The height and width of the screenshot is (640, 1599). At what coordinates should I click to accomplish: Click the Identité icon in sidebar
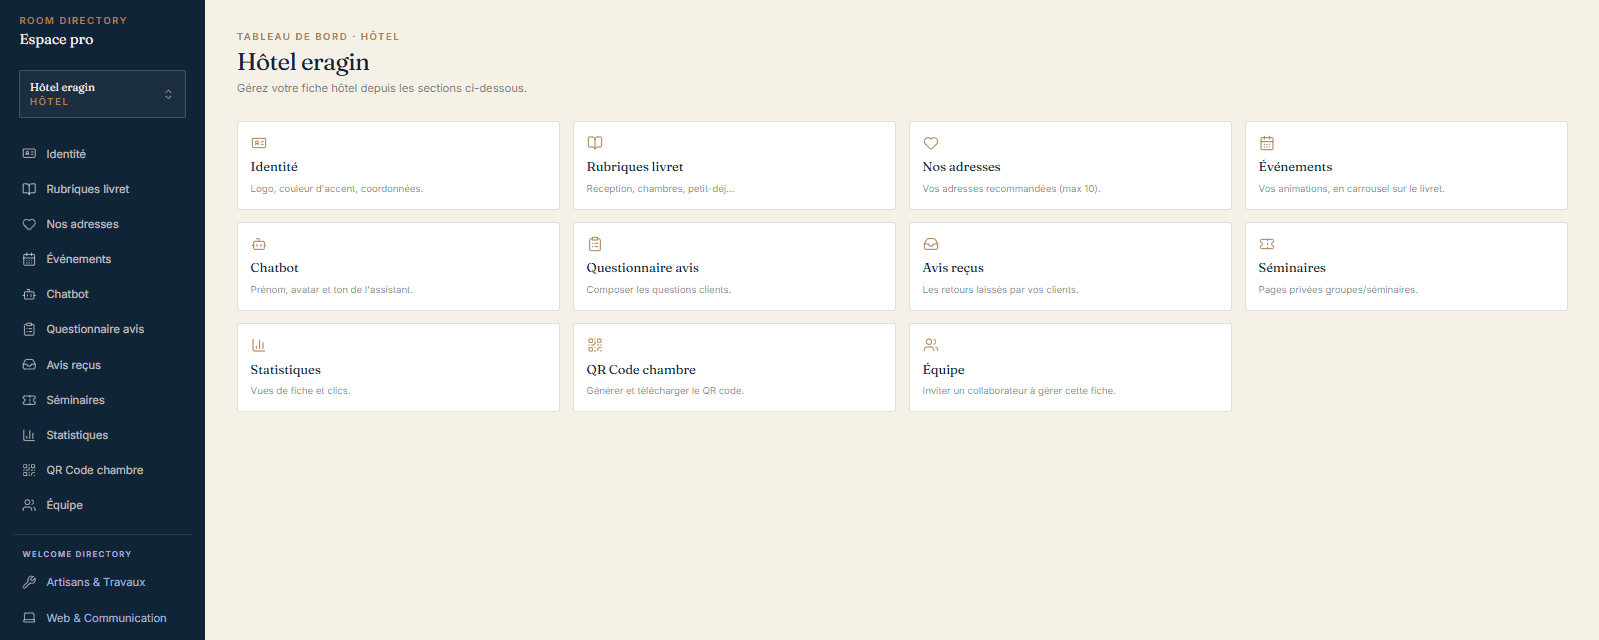click(29, 154)
